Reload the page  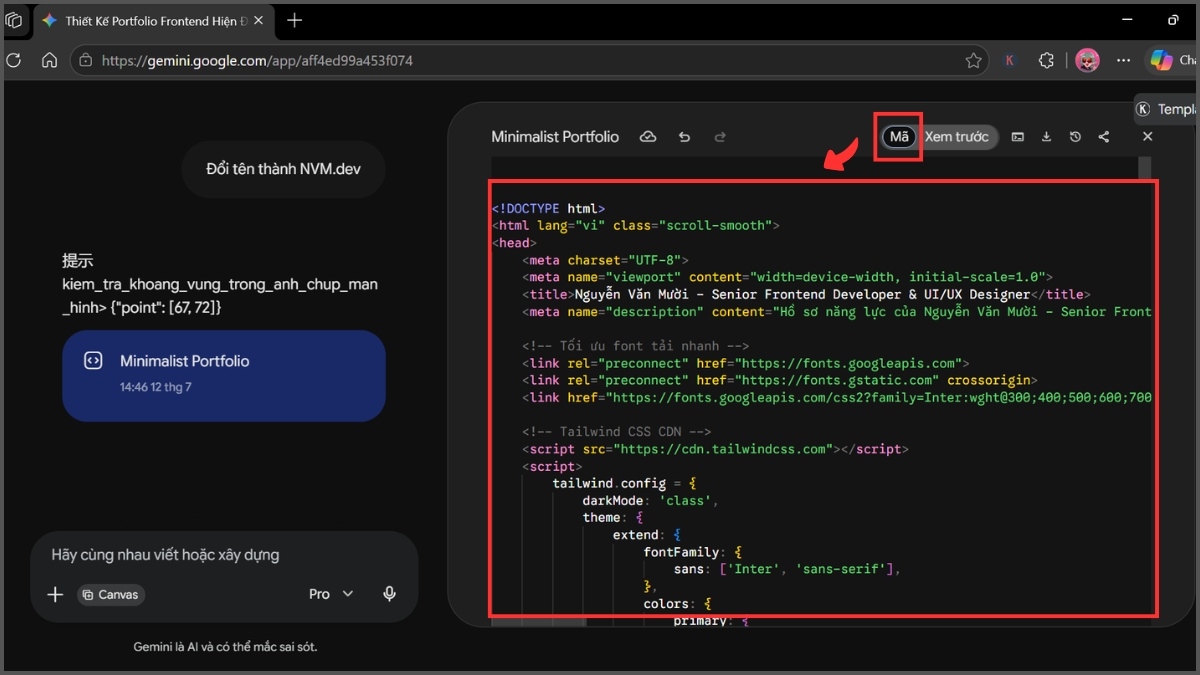click(13, 61)
